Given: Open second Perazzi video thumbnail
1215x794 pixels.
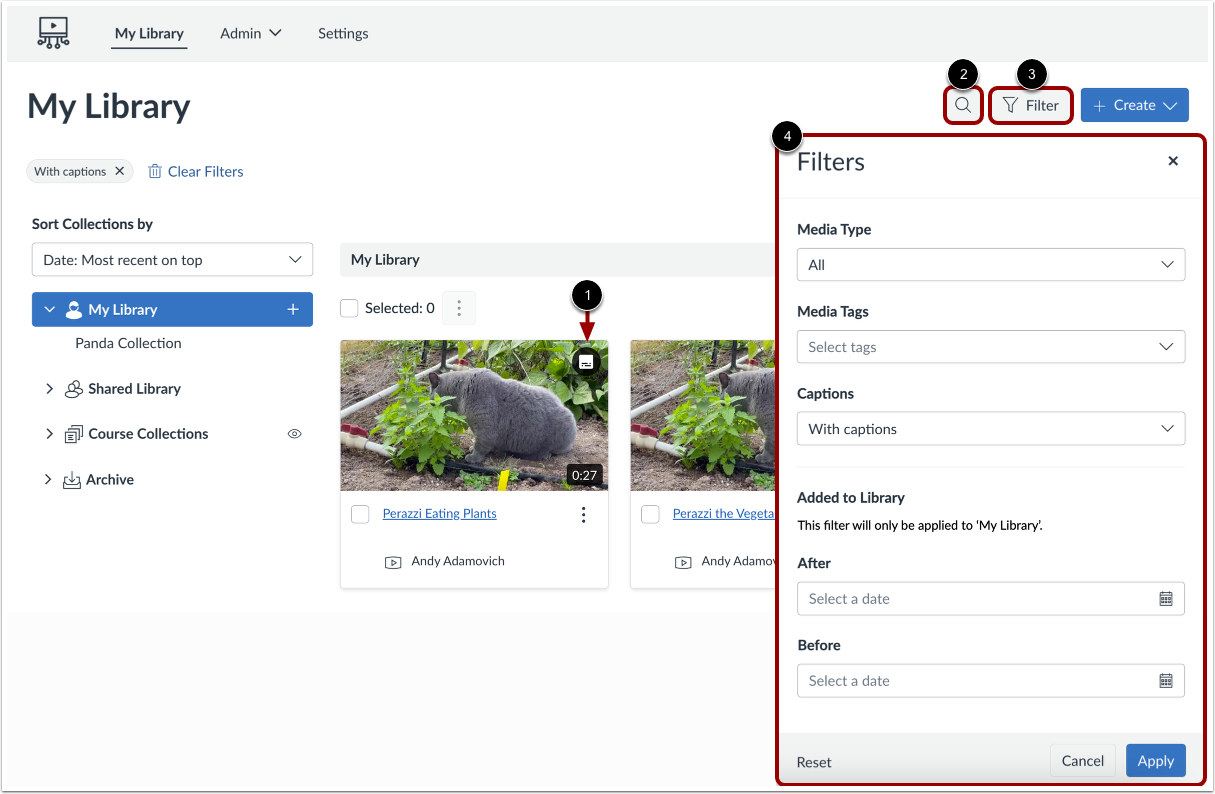Looking at the screenshot, I should click(703, 415).
